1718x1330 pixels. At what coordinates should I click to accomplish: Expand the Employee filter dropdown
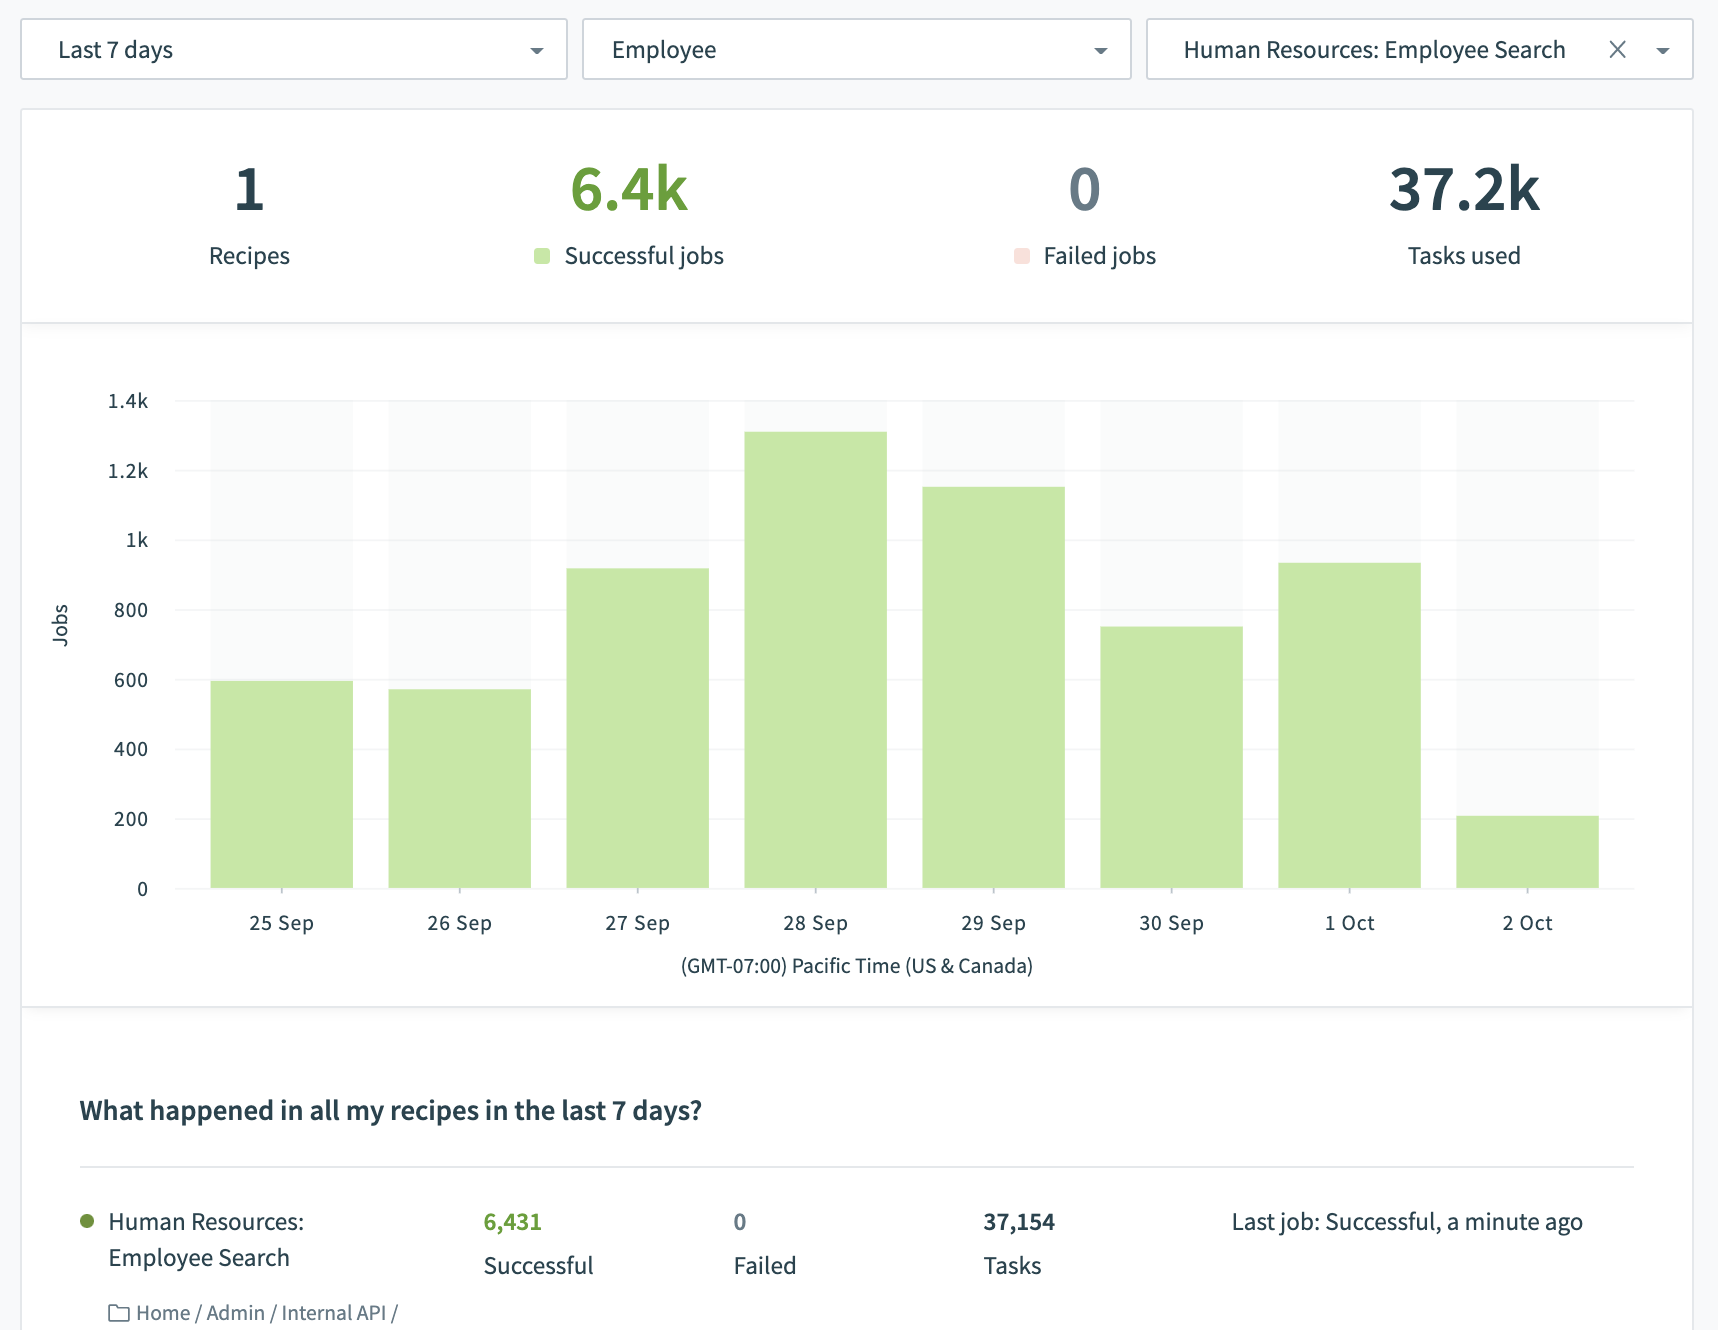pyautogui.click(x=856, y=50)
